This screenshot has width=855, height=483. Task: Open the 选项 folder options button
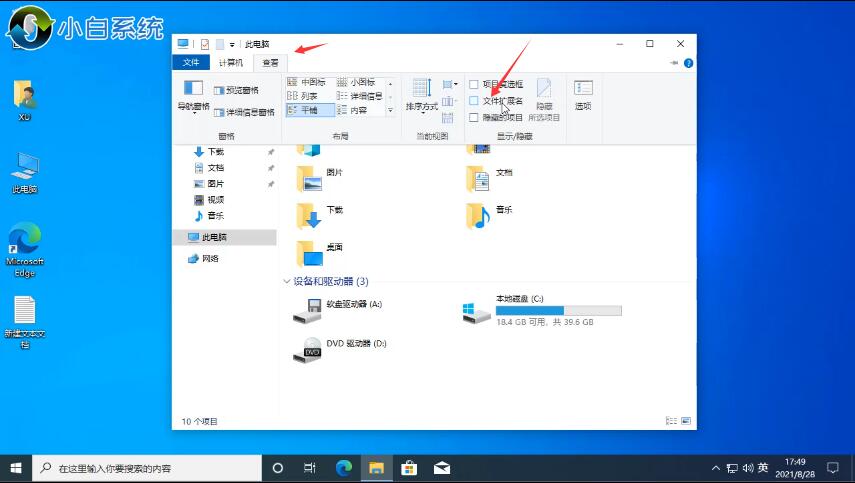pyautogui.click(x=583, y=95)
